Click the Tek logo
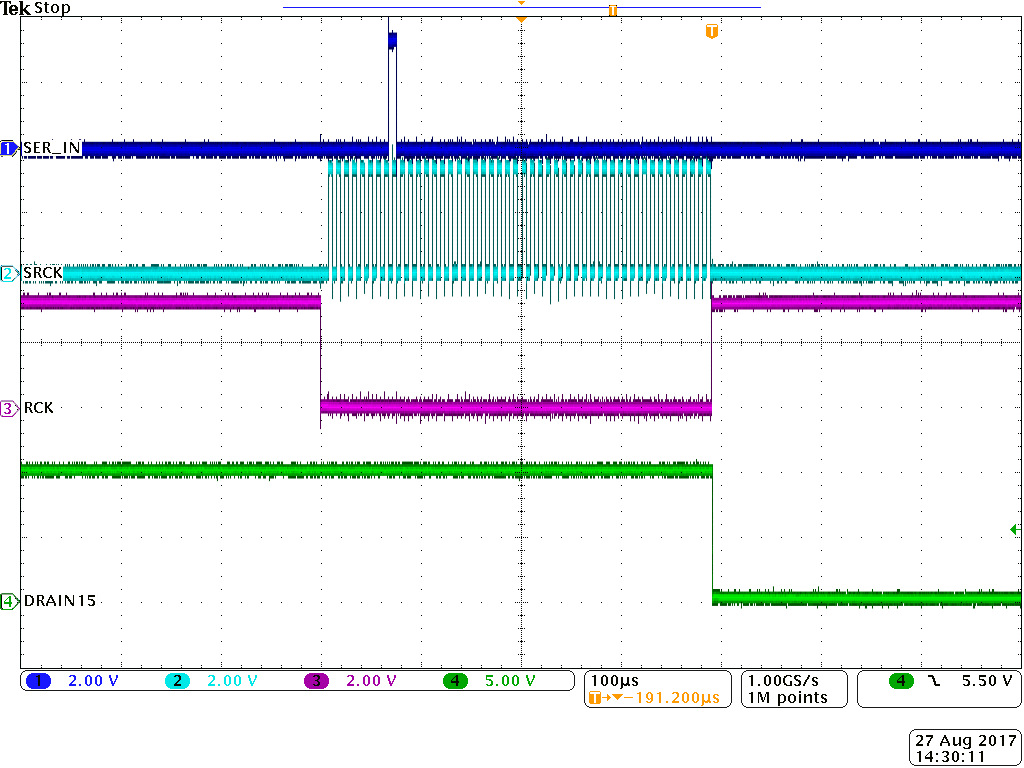 (x=14, y=7)
